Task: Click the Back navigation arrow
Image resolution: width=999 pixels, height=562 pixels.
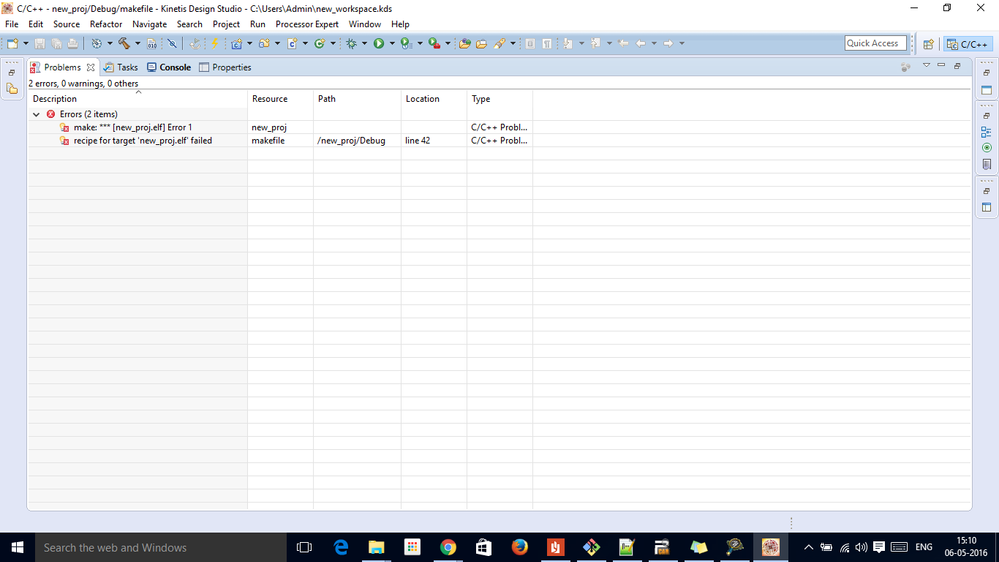Action: [x=640, y=43]
